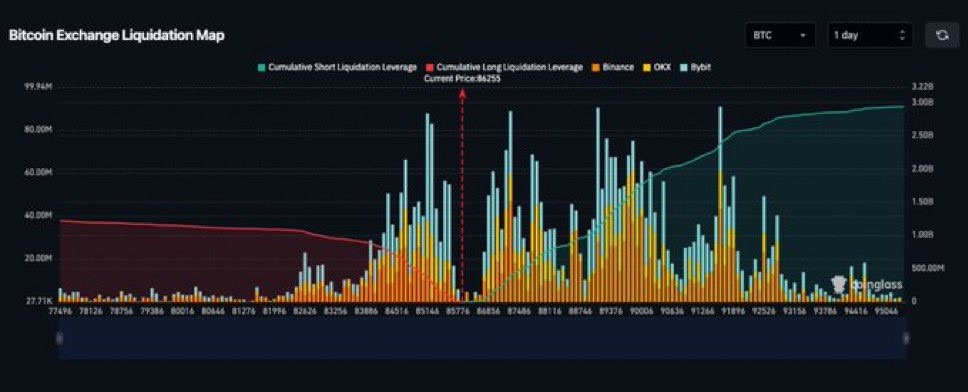This screenshot has height=392, width=968.
Task: Click the 86856 x-axis label
Action: [x=488, y=312]
